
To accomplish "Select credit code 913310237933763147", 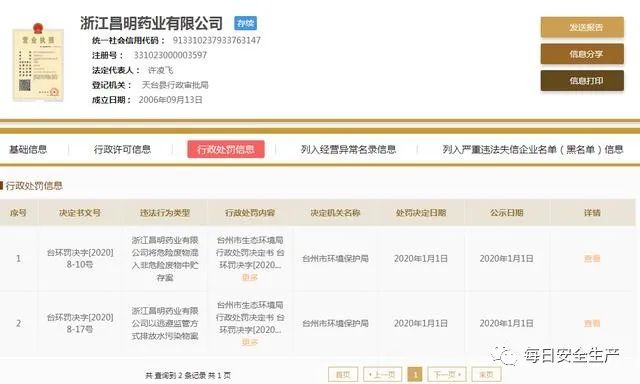I will click(216, 40).
